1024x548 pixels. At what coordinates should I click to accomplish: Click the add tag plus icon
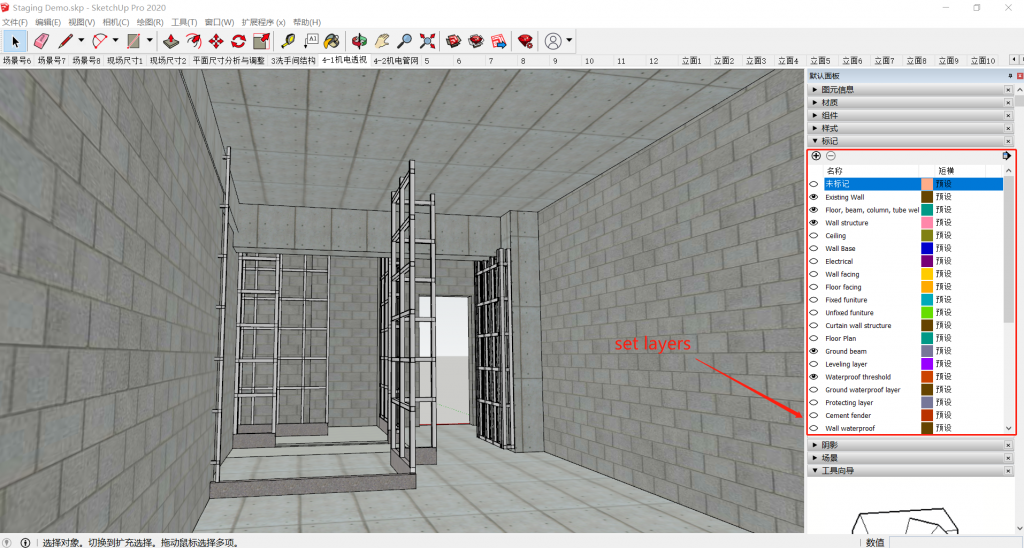click(x=816, y=156)
